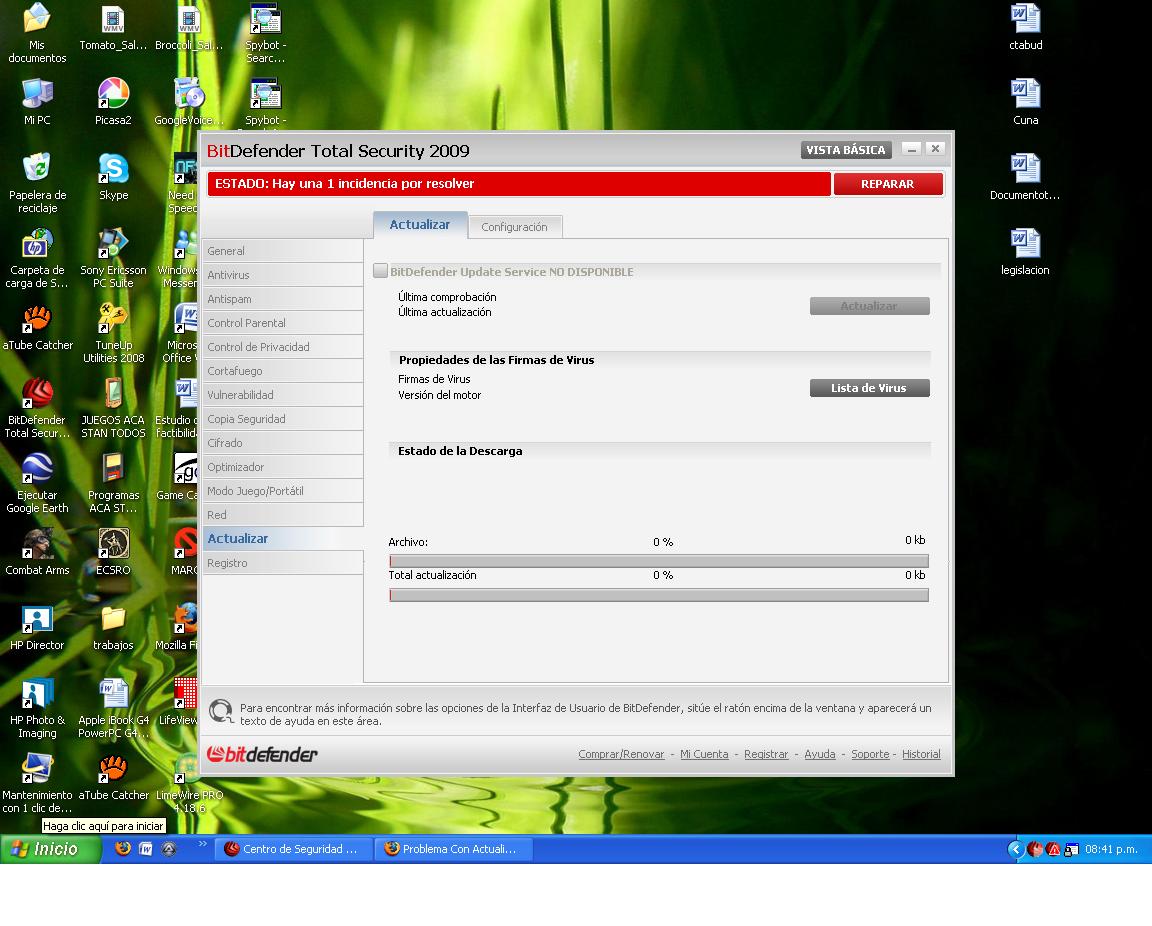The height and width of the screenshot is (926, 1152).
Task: Open Red section in sidebar
Action: [283, 515]
